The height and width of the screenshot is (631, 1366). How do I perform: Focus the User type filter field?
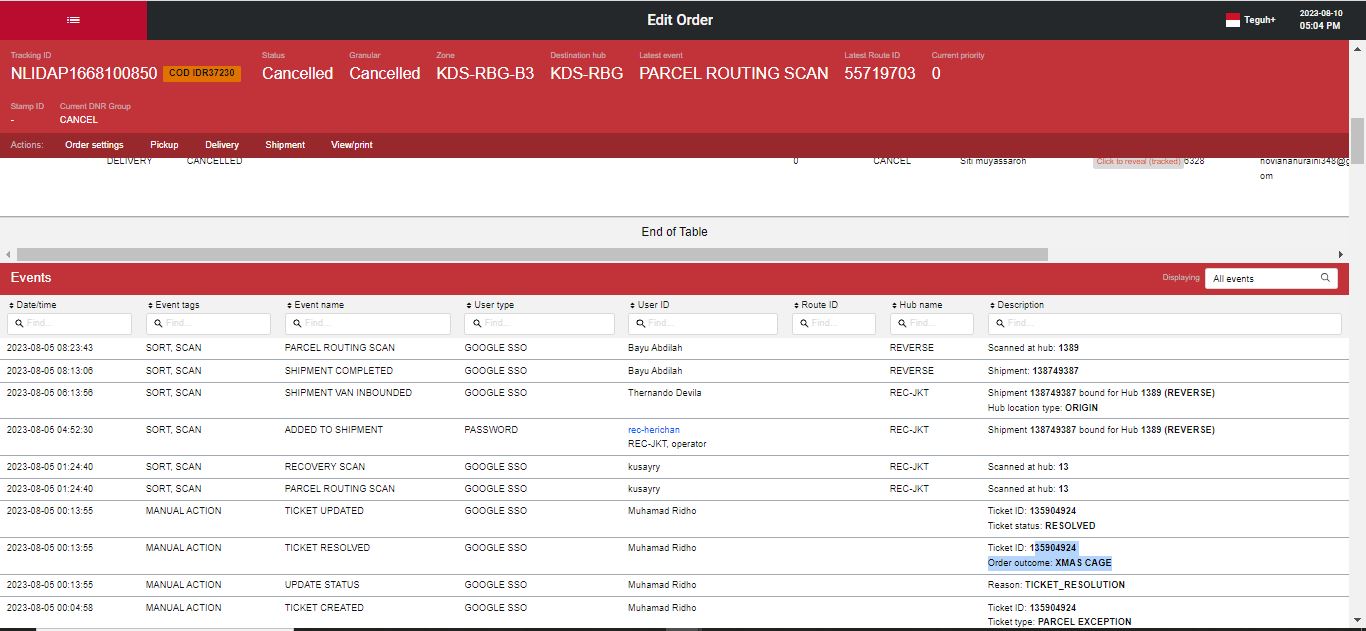[539, 324]
